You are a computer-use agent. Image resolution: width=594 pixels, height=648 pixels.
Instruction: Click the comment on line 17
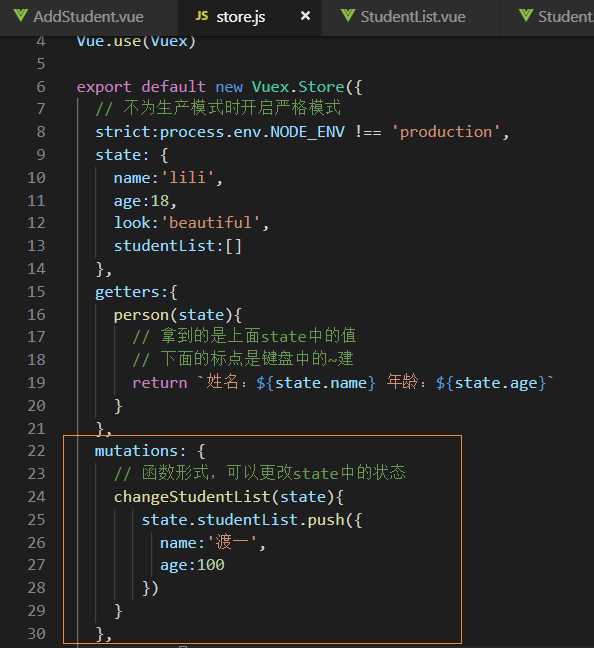pos(244,336)
